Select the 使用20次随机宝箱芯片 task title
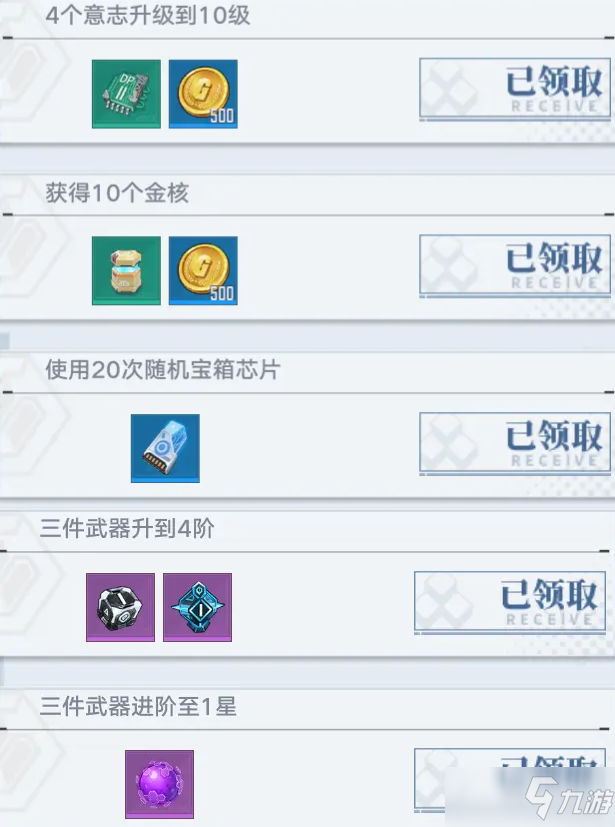Screen dimensions: 615x827 click(162, 370)
